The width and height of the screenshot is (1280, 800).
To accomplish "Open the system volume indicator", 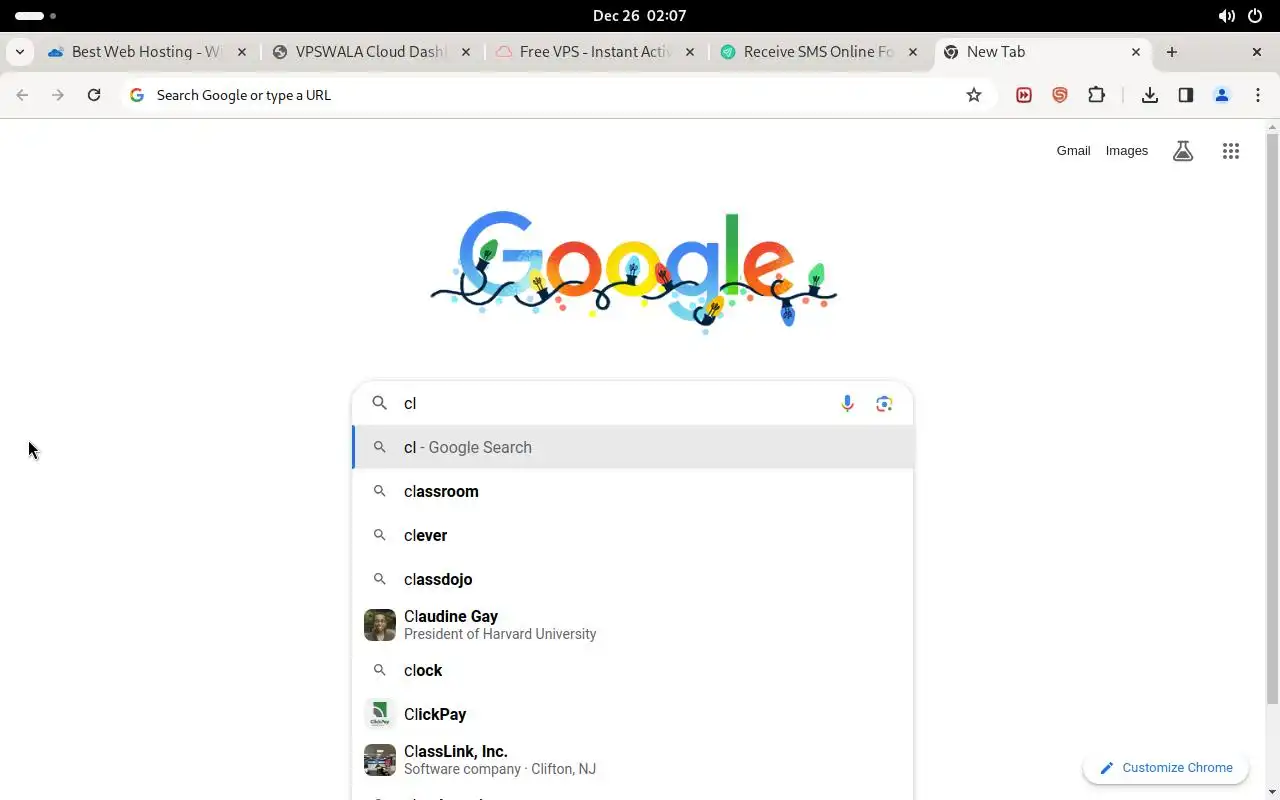I will (1226, 16).
